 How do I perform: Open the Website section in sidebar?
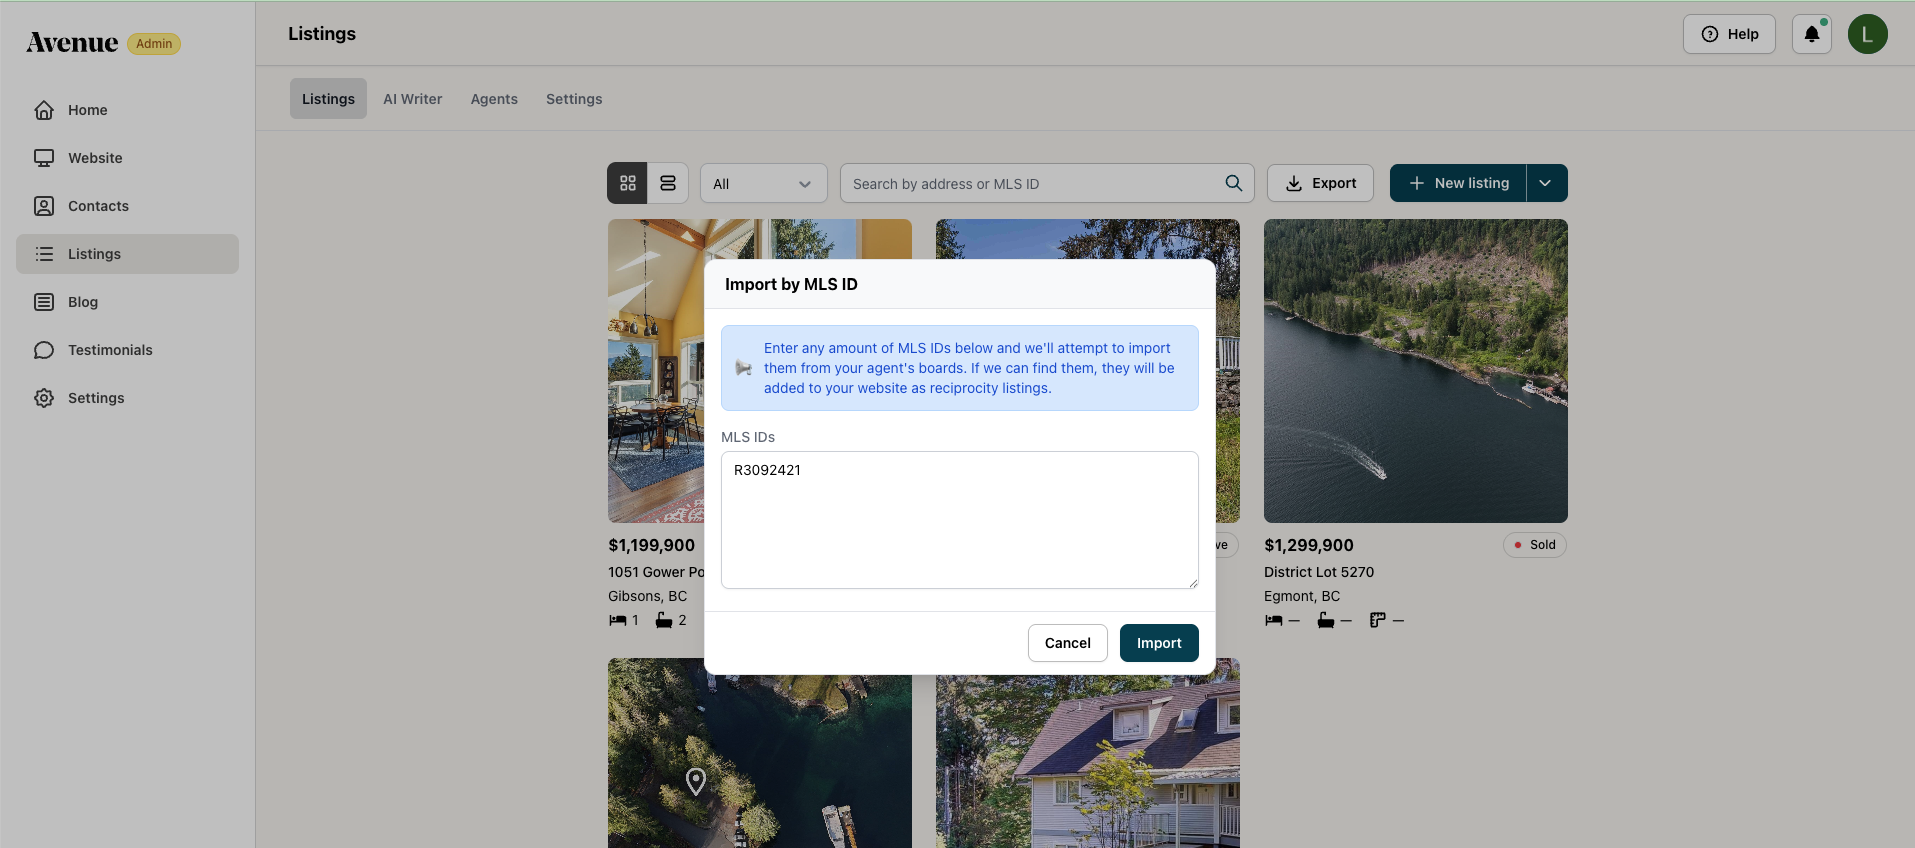click(127, 158)
